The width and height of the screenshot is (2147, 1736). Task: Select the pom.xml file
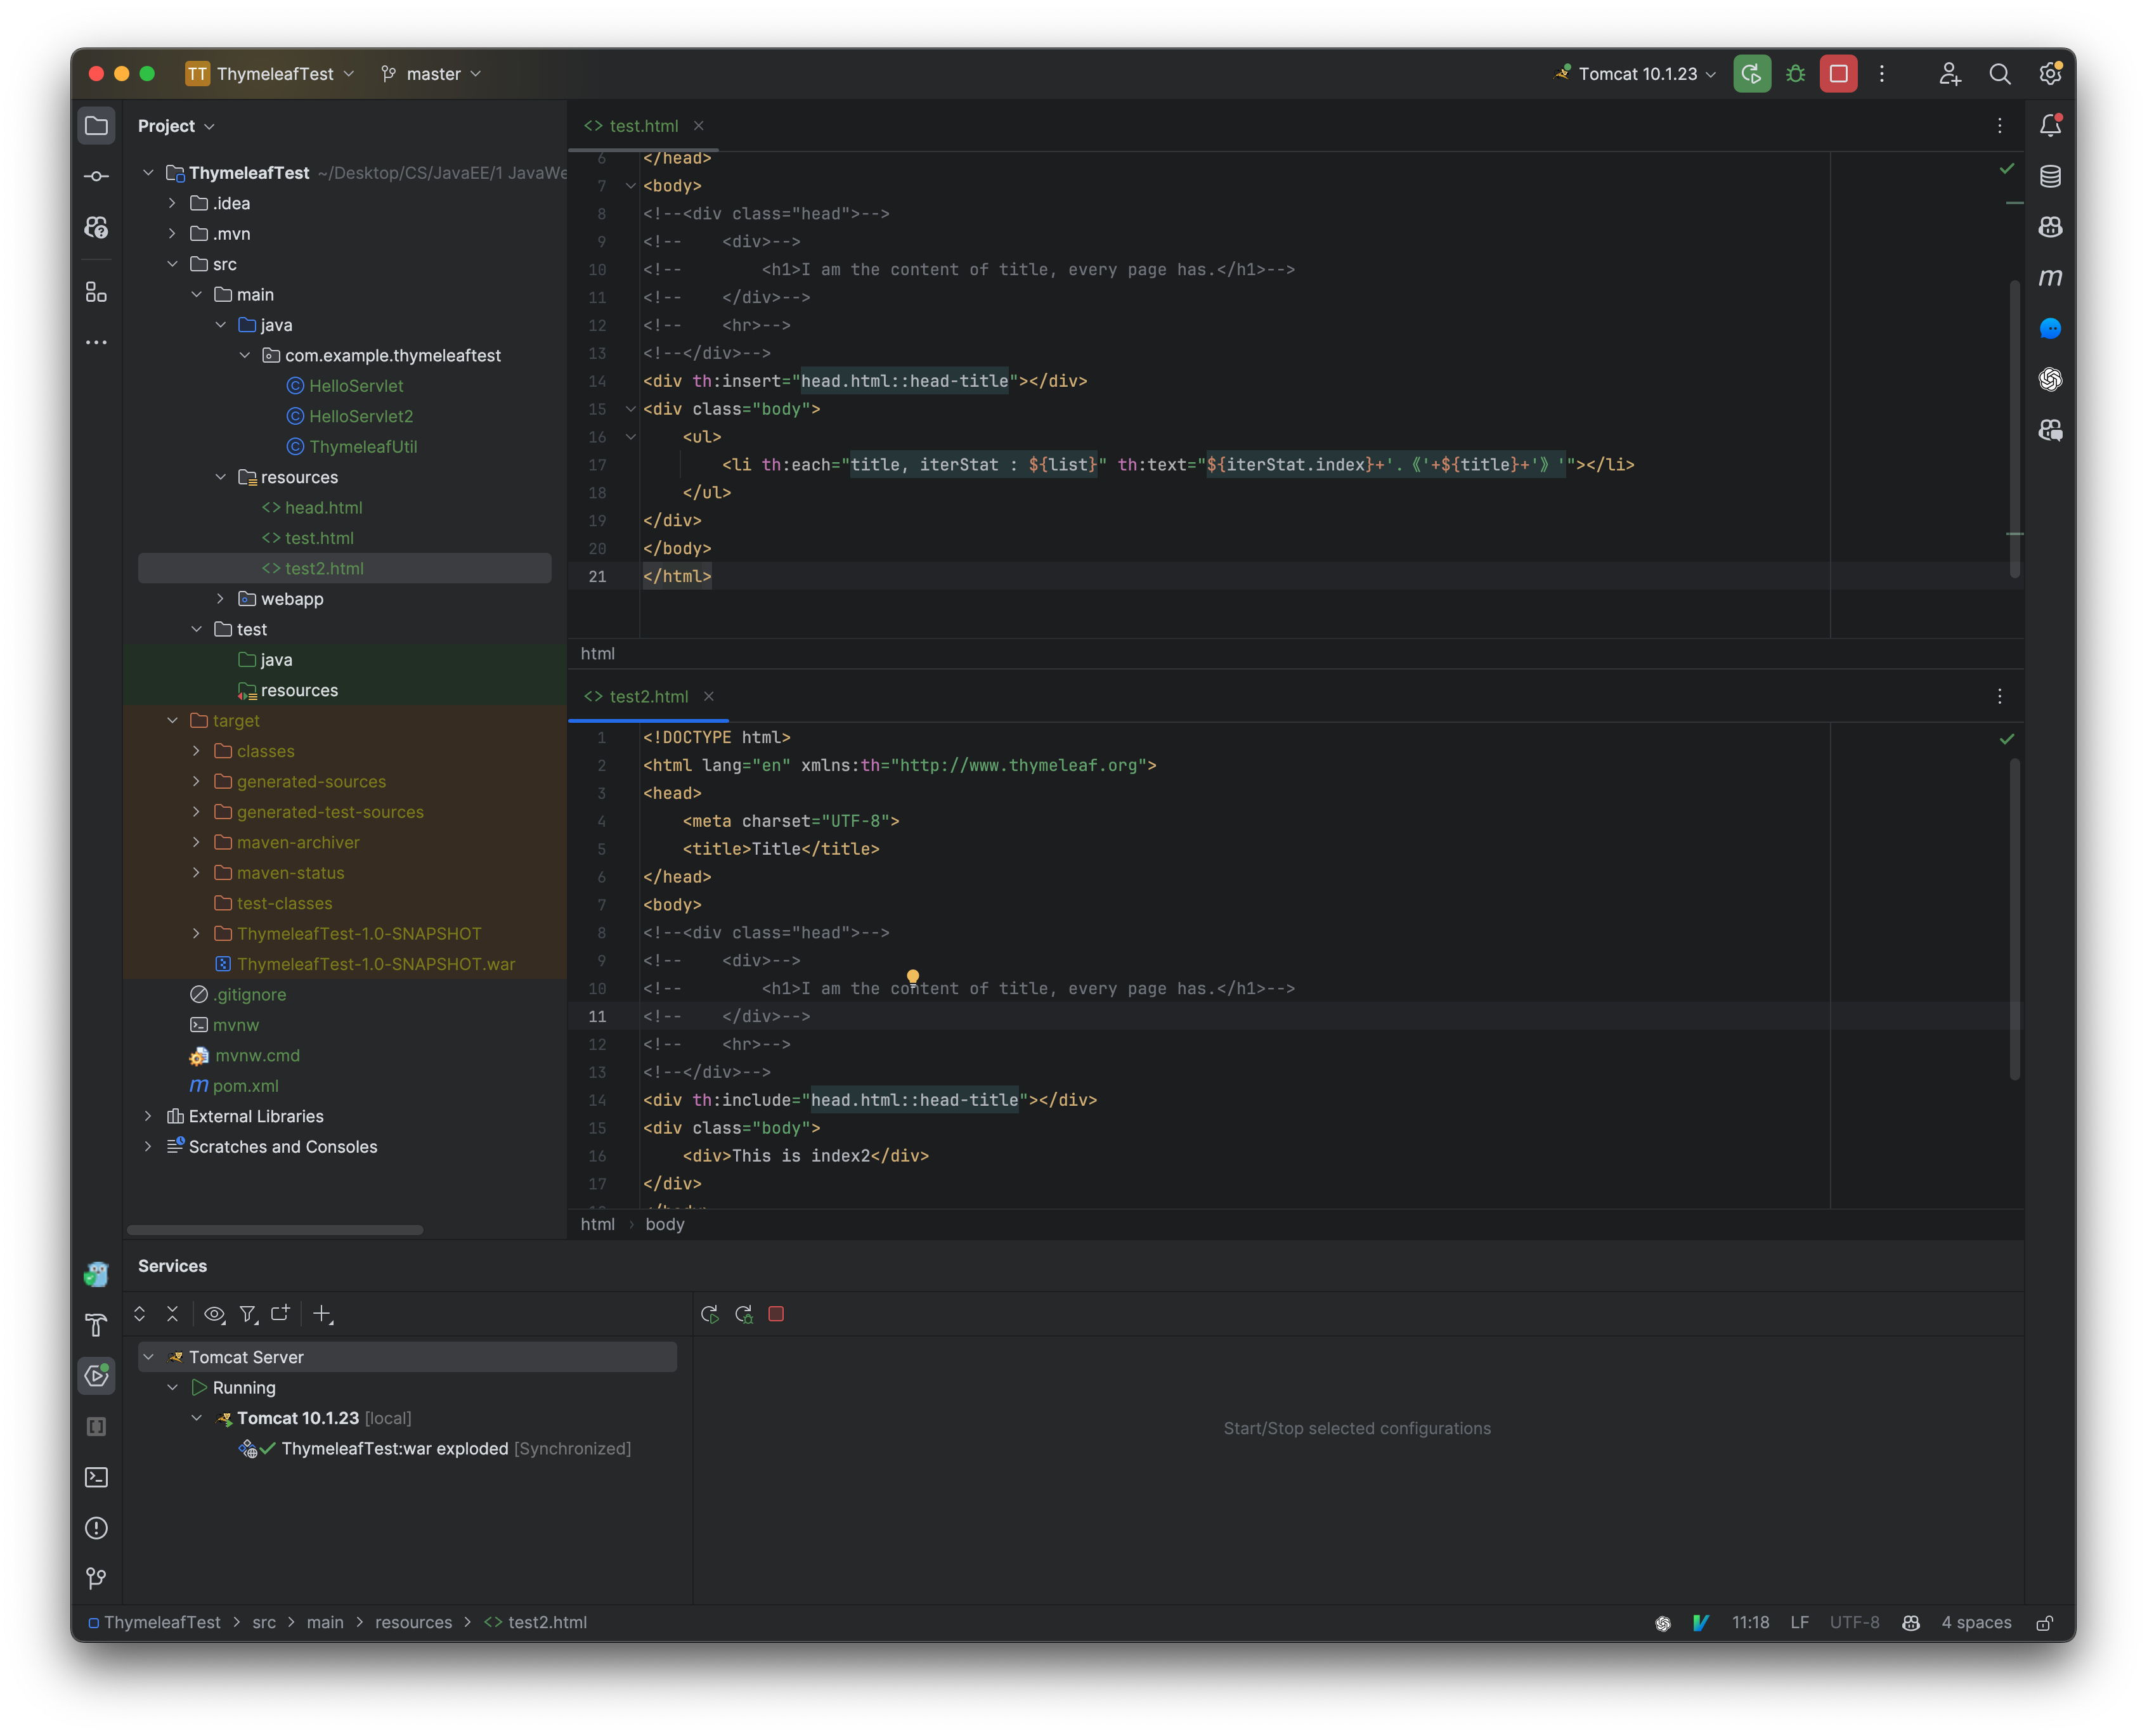click(x=245, y=1086)
